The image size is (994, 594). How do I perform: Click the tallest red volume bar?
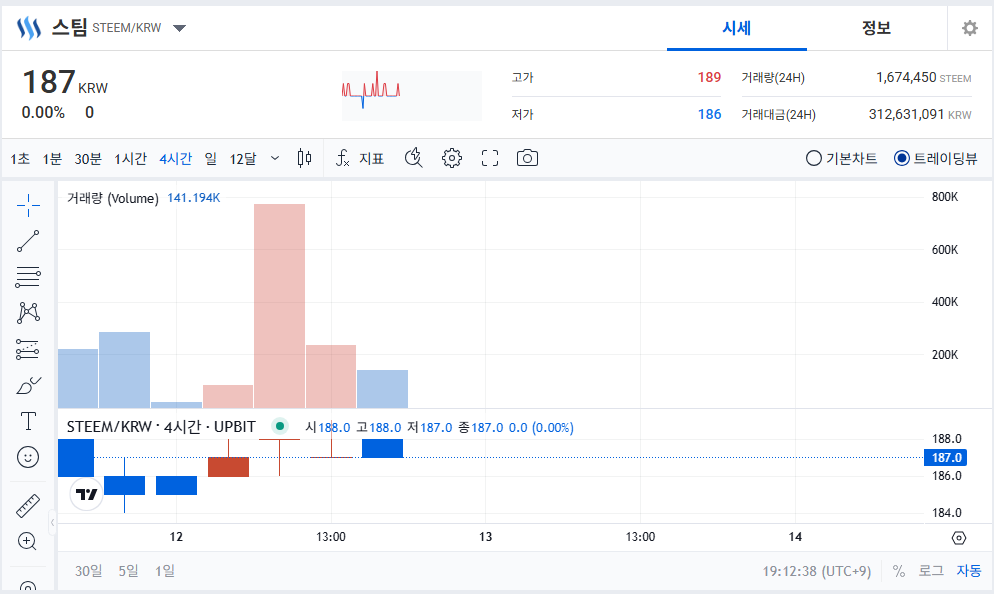click(x=280, y=306)
